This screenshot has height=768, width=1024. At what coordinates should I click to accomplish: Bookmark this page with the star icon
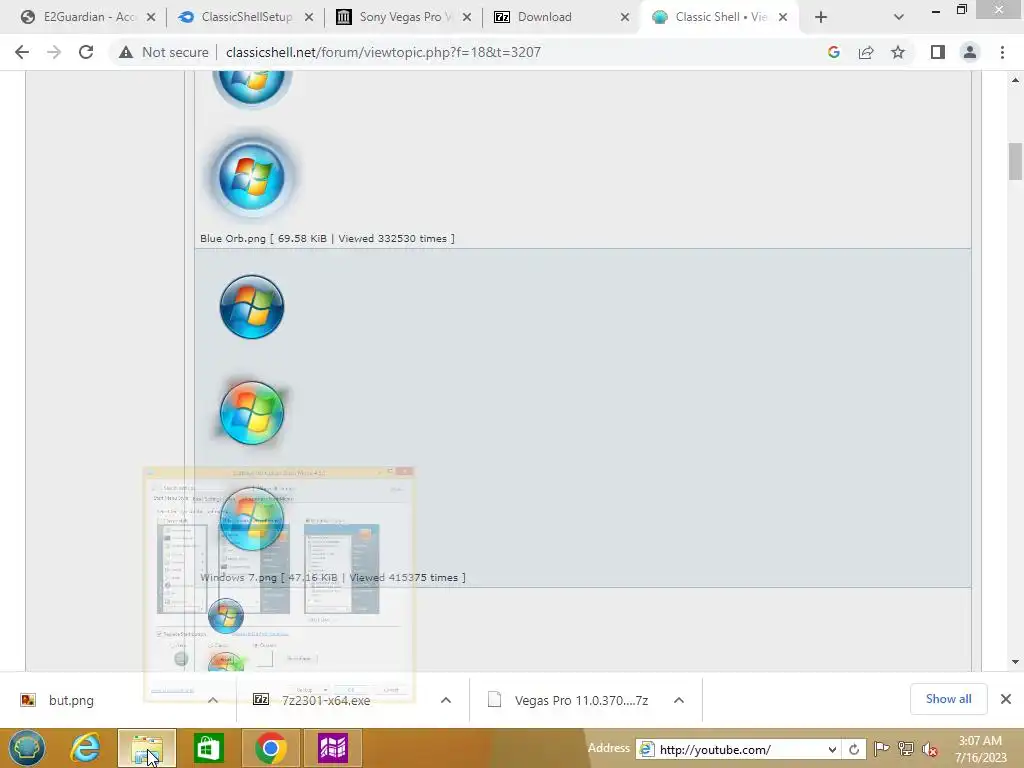tap(898, 52)
